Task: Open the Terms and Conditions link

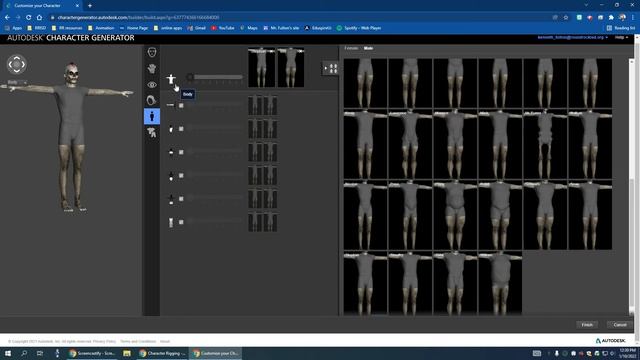Action: 138,341
